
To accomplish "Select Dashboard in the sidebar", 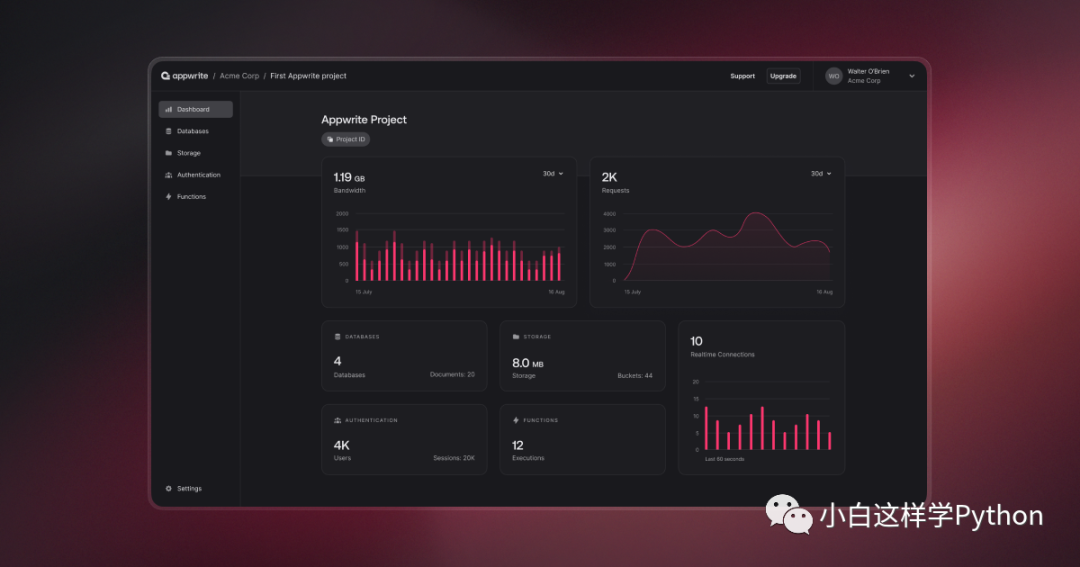I will (196, 109).
